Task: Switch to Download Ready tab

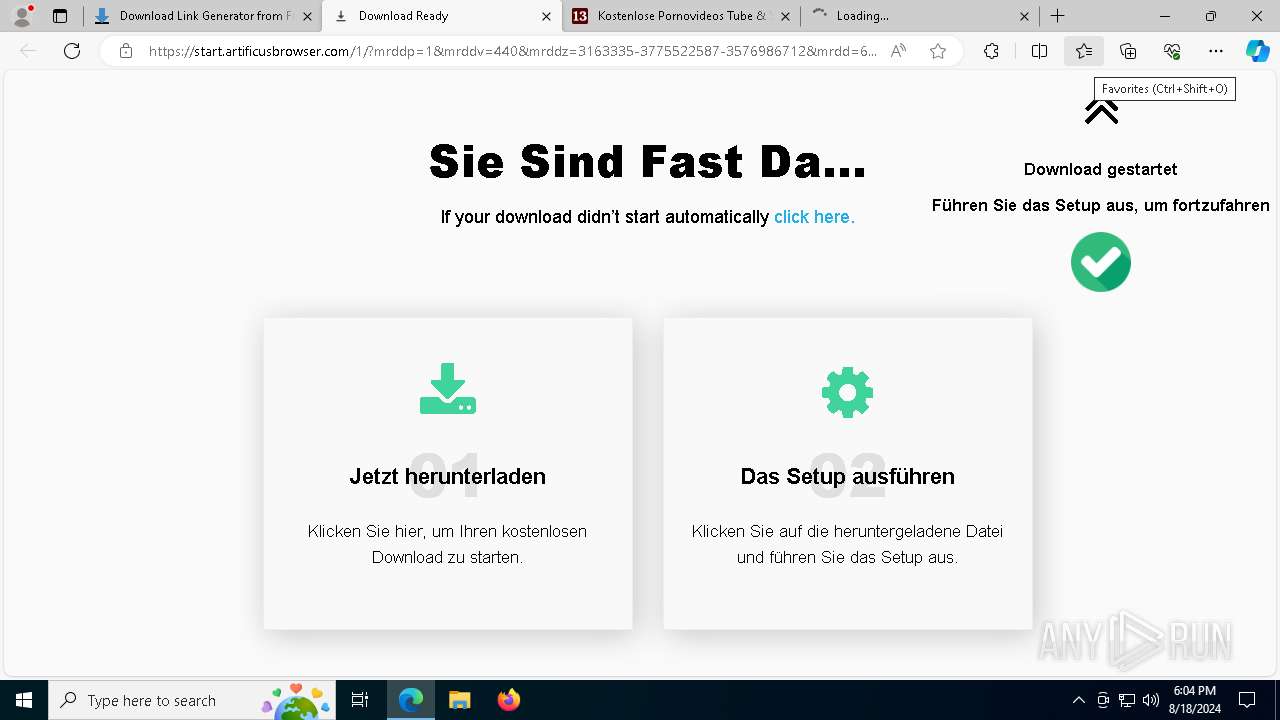Action: (x=441, y=16)
